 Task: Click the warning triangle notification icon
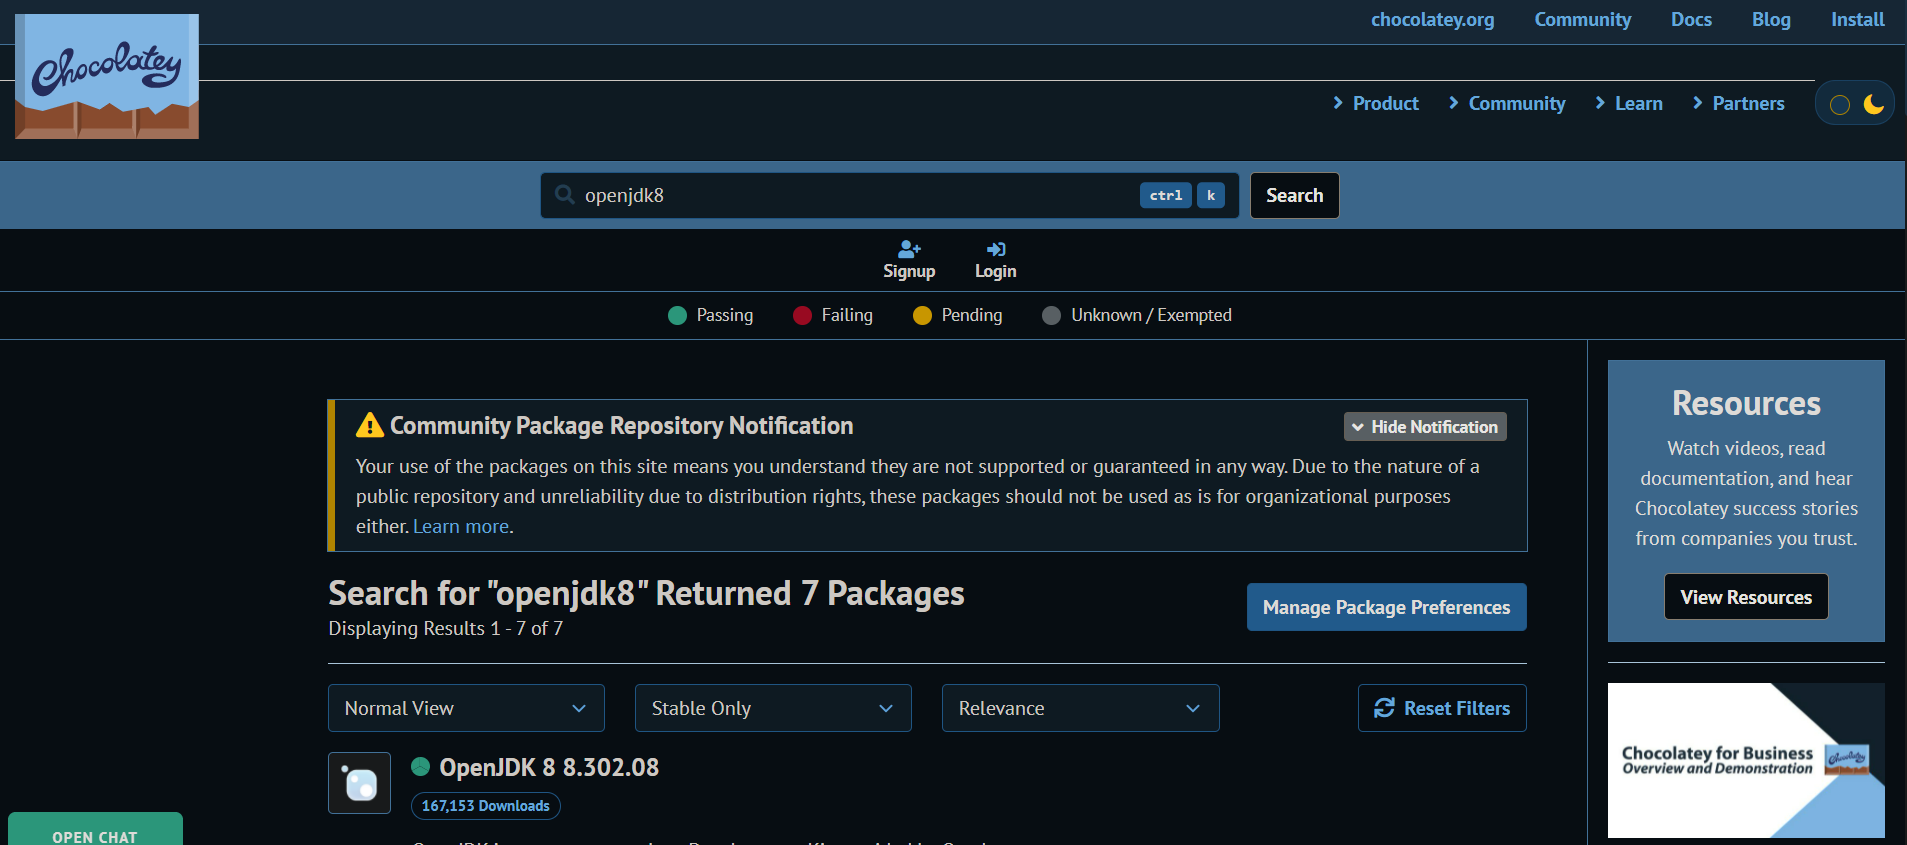pos(370,425)
